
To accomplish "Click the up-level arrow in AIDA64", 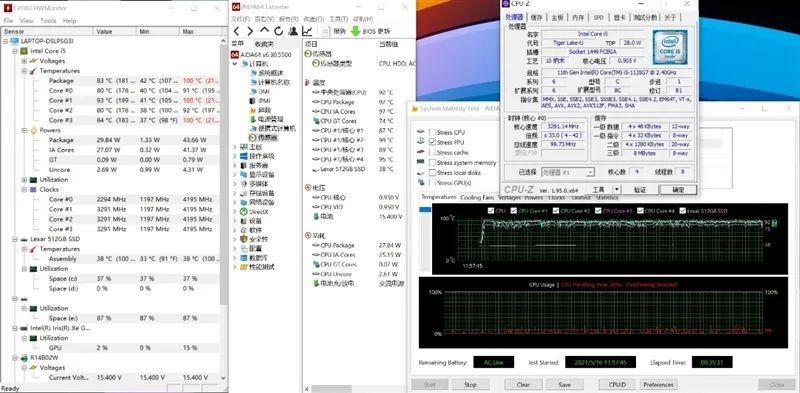I will (264, 31).
